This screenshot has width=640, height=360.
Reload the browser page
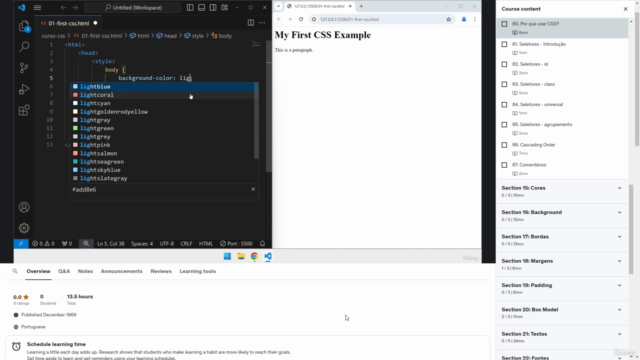click(x=301, y=19)
